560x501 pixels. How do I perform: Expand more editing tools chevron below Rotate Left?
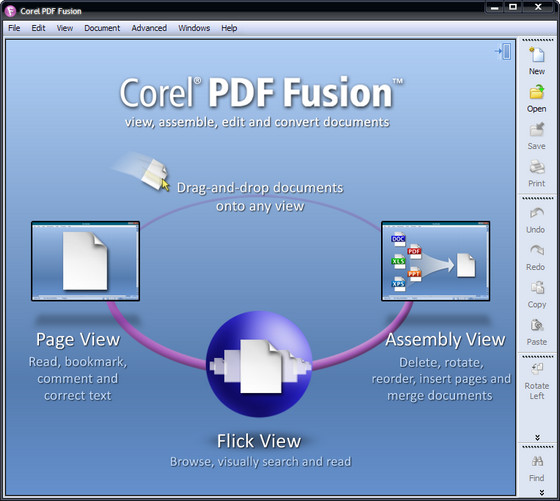(x=537, y=437)
